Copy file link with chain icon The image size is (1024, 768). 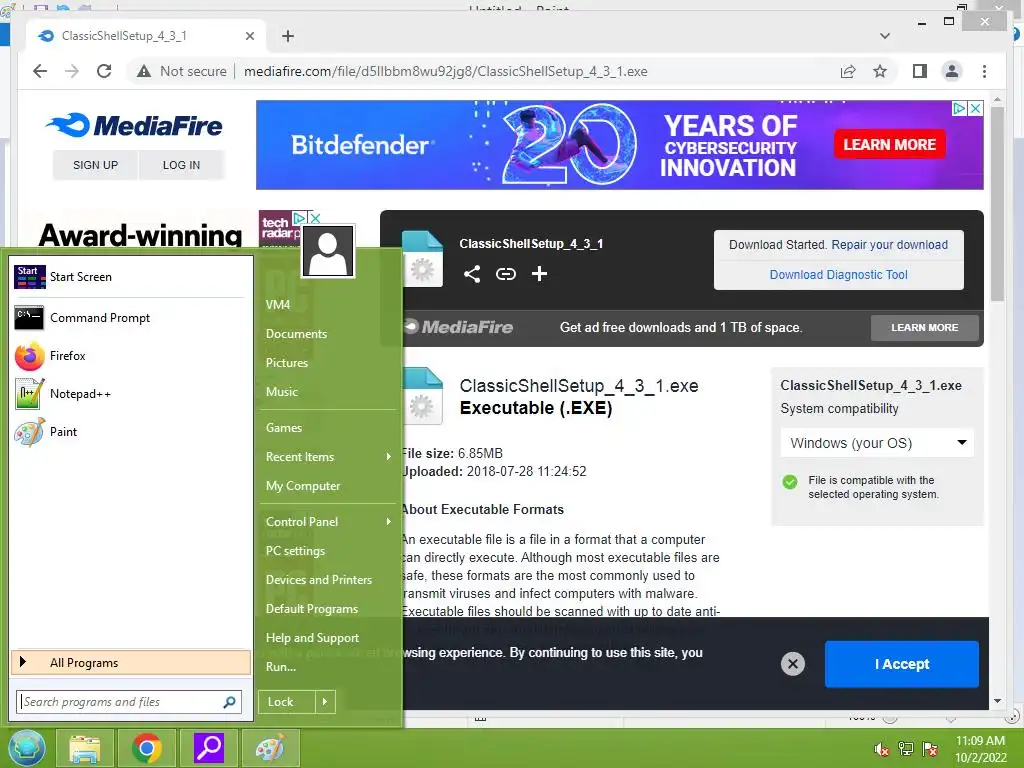(x=506, y=274)
